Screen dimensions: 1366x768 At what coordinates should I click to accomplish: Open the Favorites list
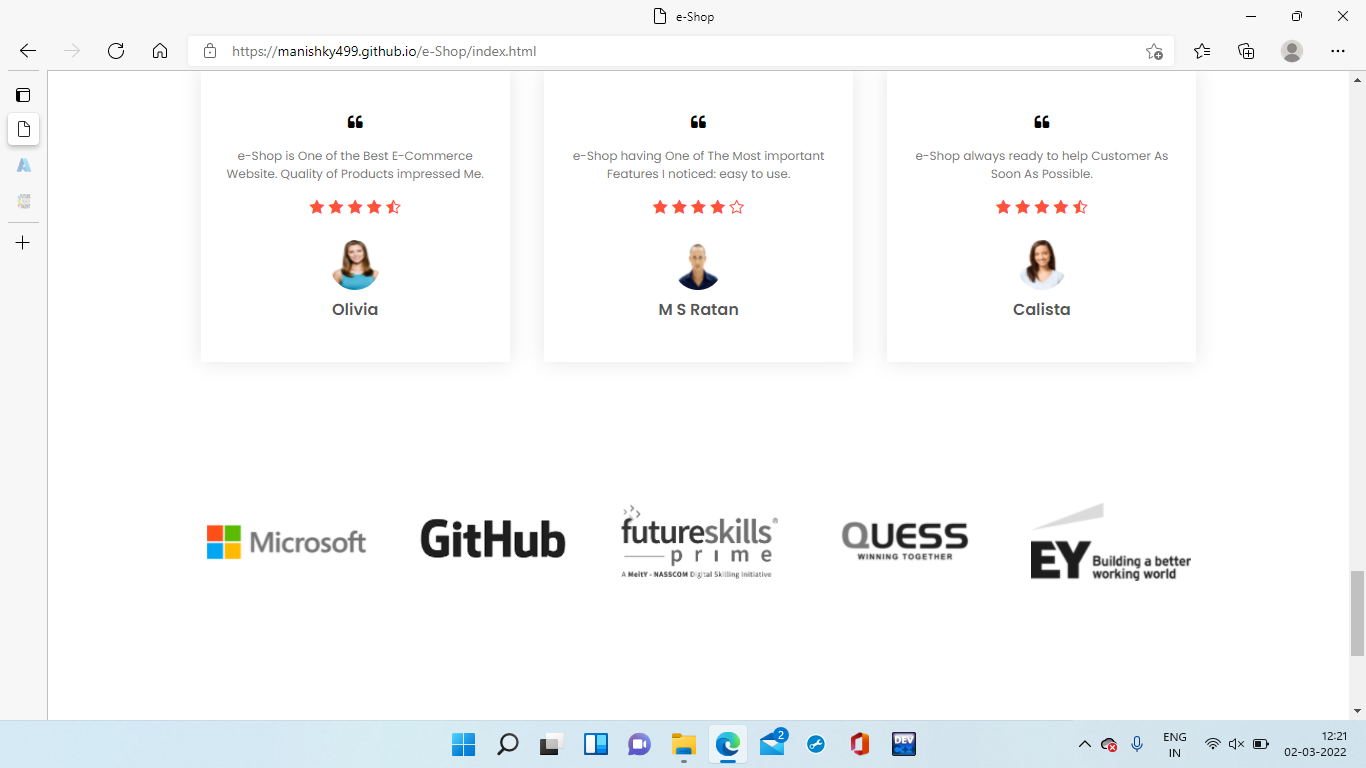pyautogui.click(x=1202, y=51)
